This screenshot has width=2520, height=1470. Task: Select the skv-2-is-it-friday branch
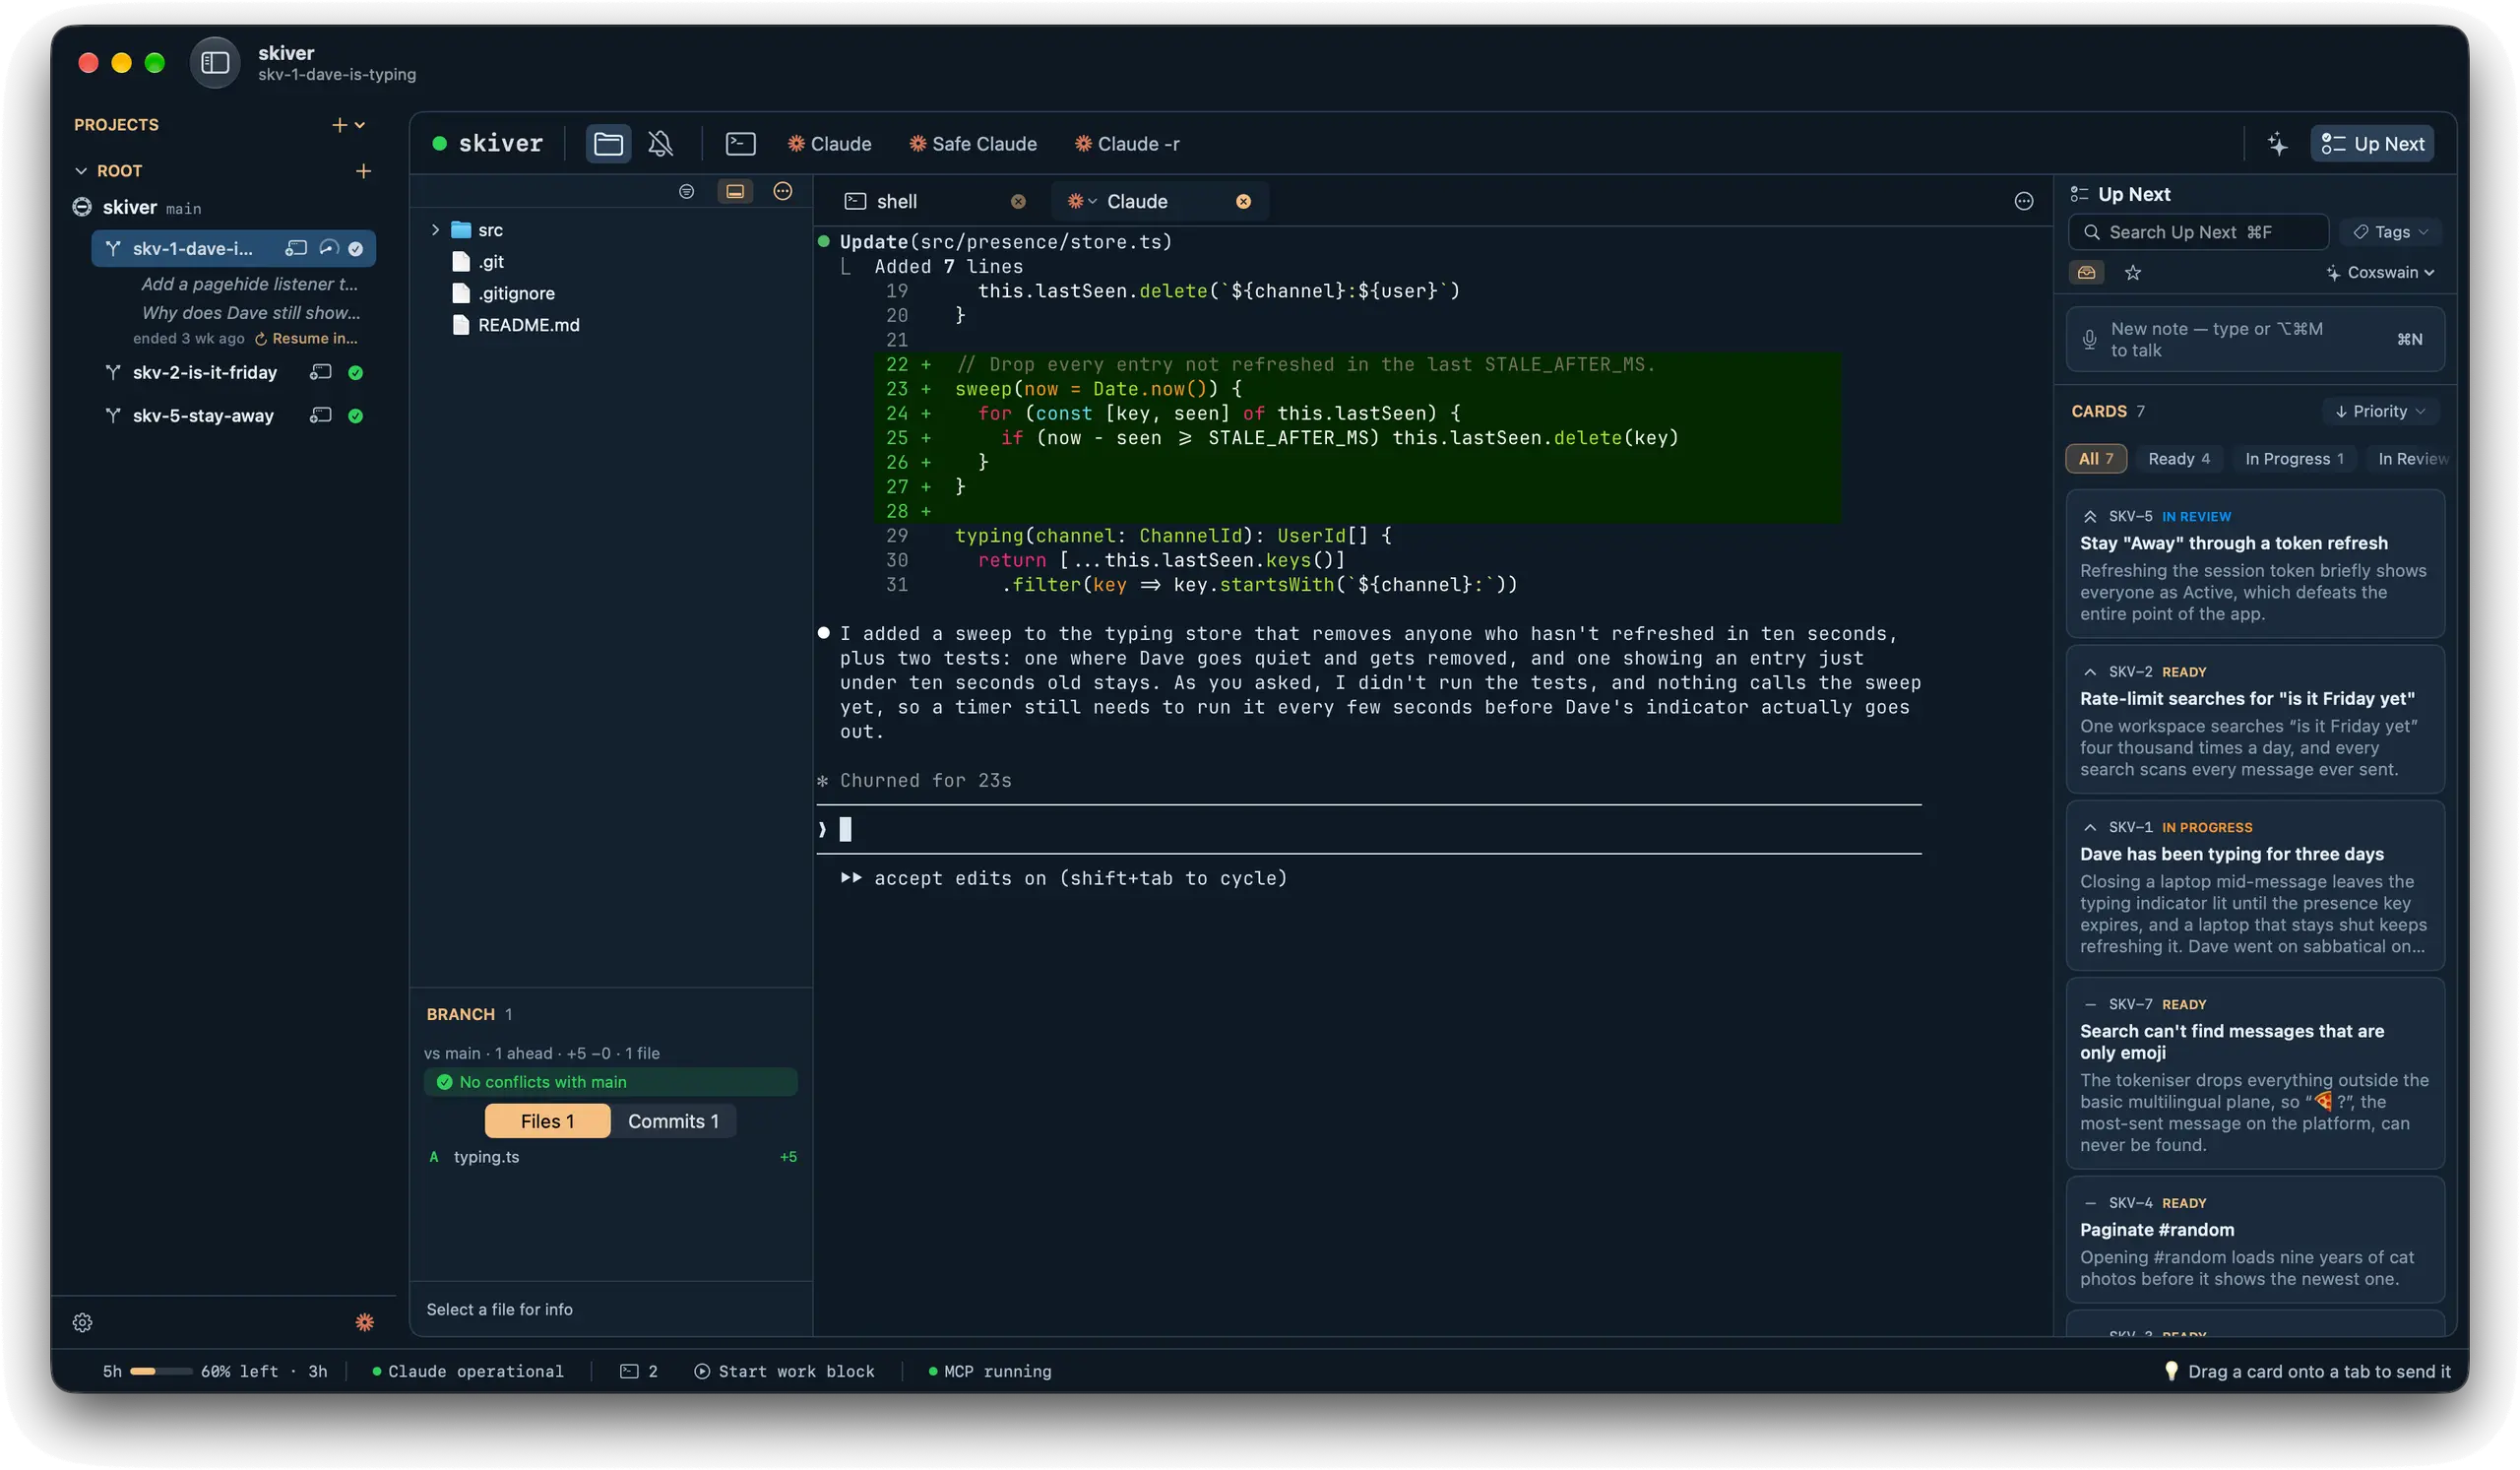coord(204,372)
